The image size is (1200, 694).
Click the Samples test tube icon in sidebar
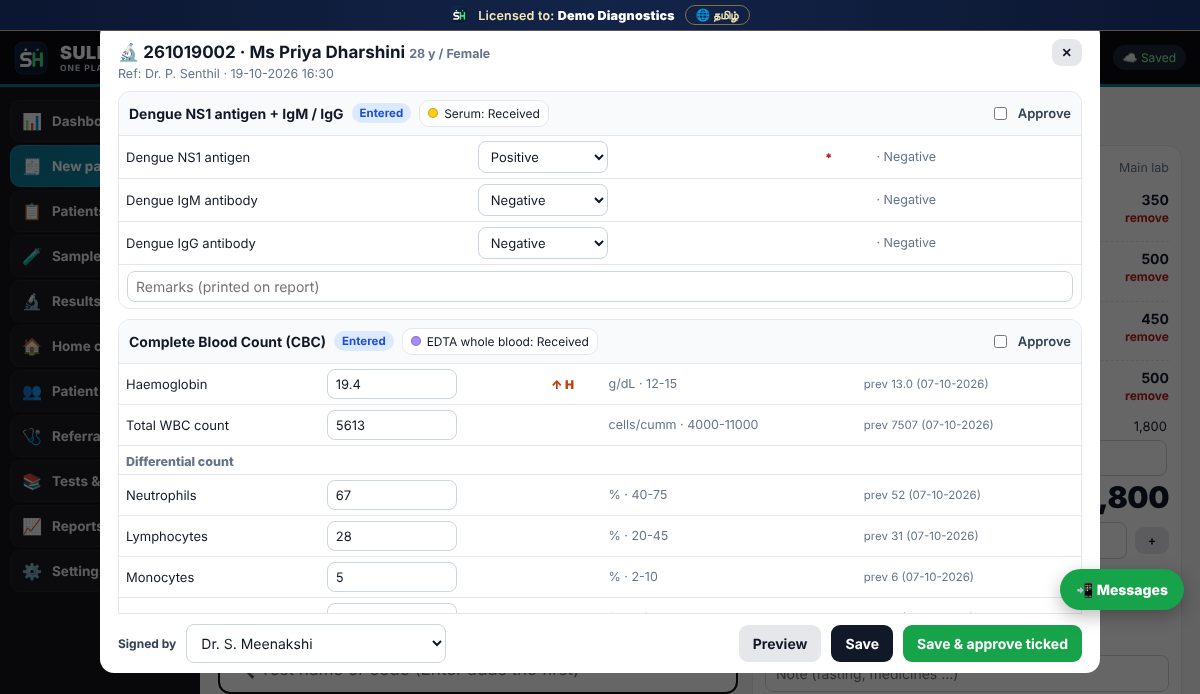tap(32, 256)
